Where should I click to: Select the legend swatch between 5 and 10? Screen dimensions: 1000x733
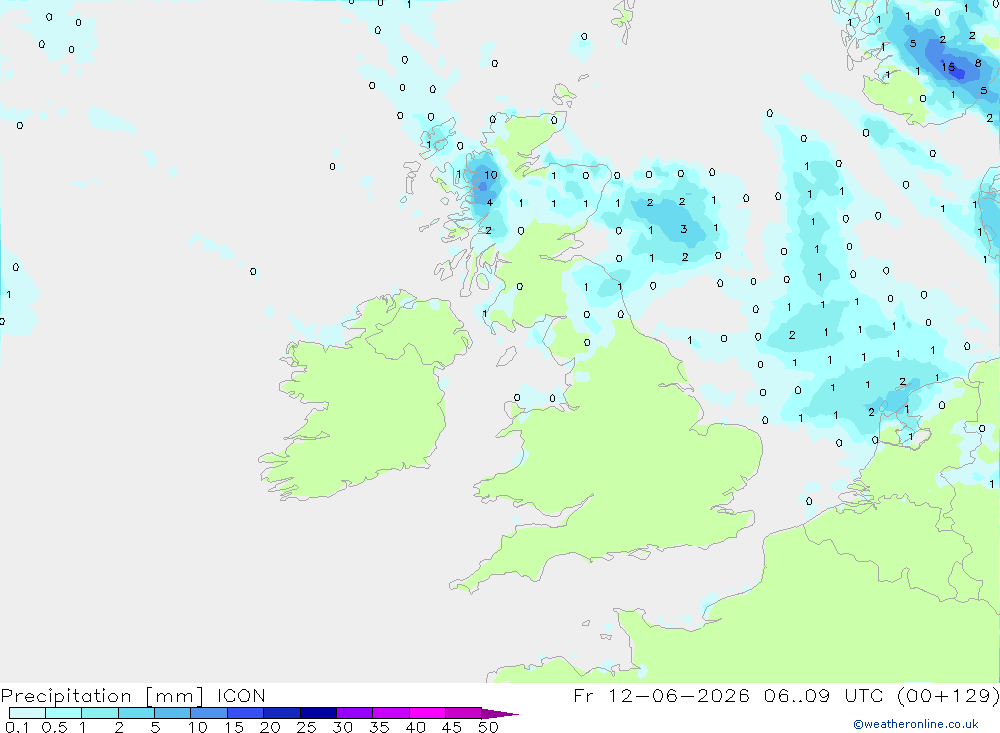pos(173,713)
